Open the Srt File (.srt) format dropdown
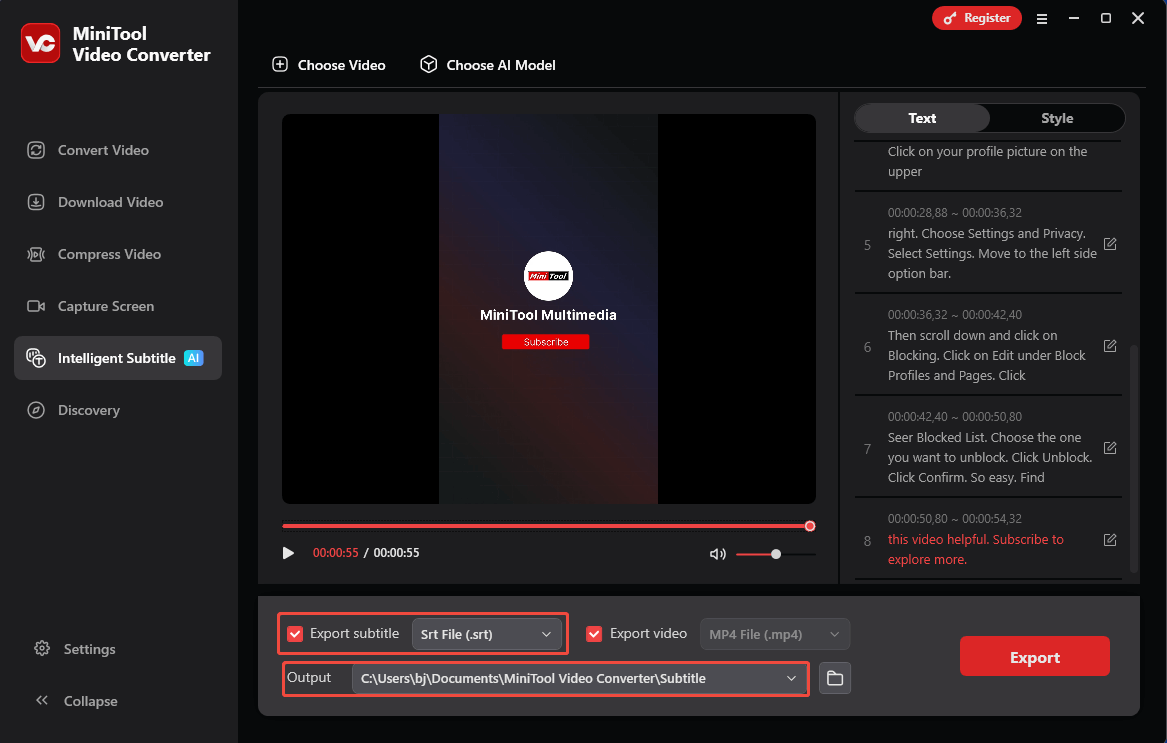 point(487,634)
